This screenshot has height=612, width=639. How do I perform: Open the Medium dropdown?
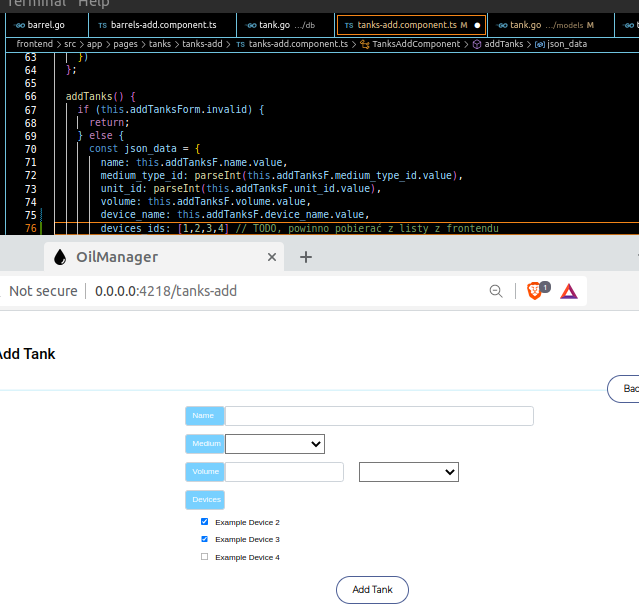(x=275, y=444)
